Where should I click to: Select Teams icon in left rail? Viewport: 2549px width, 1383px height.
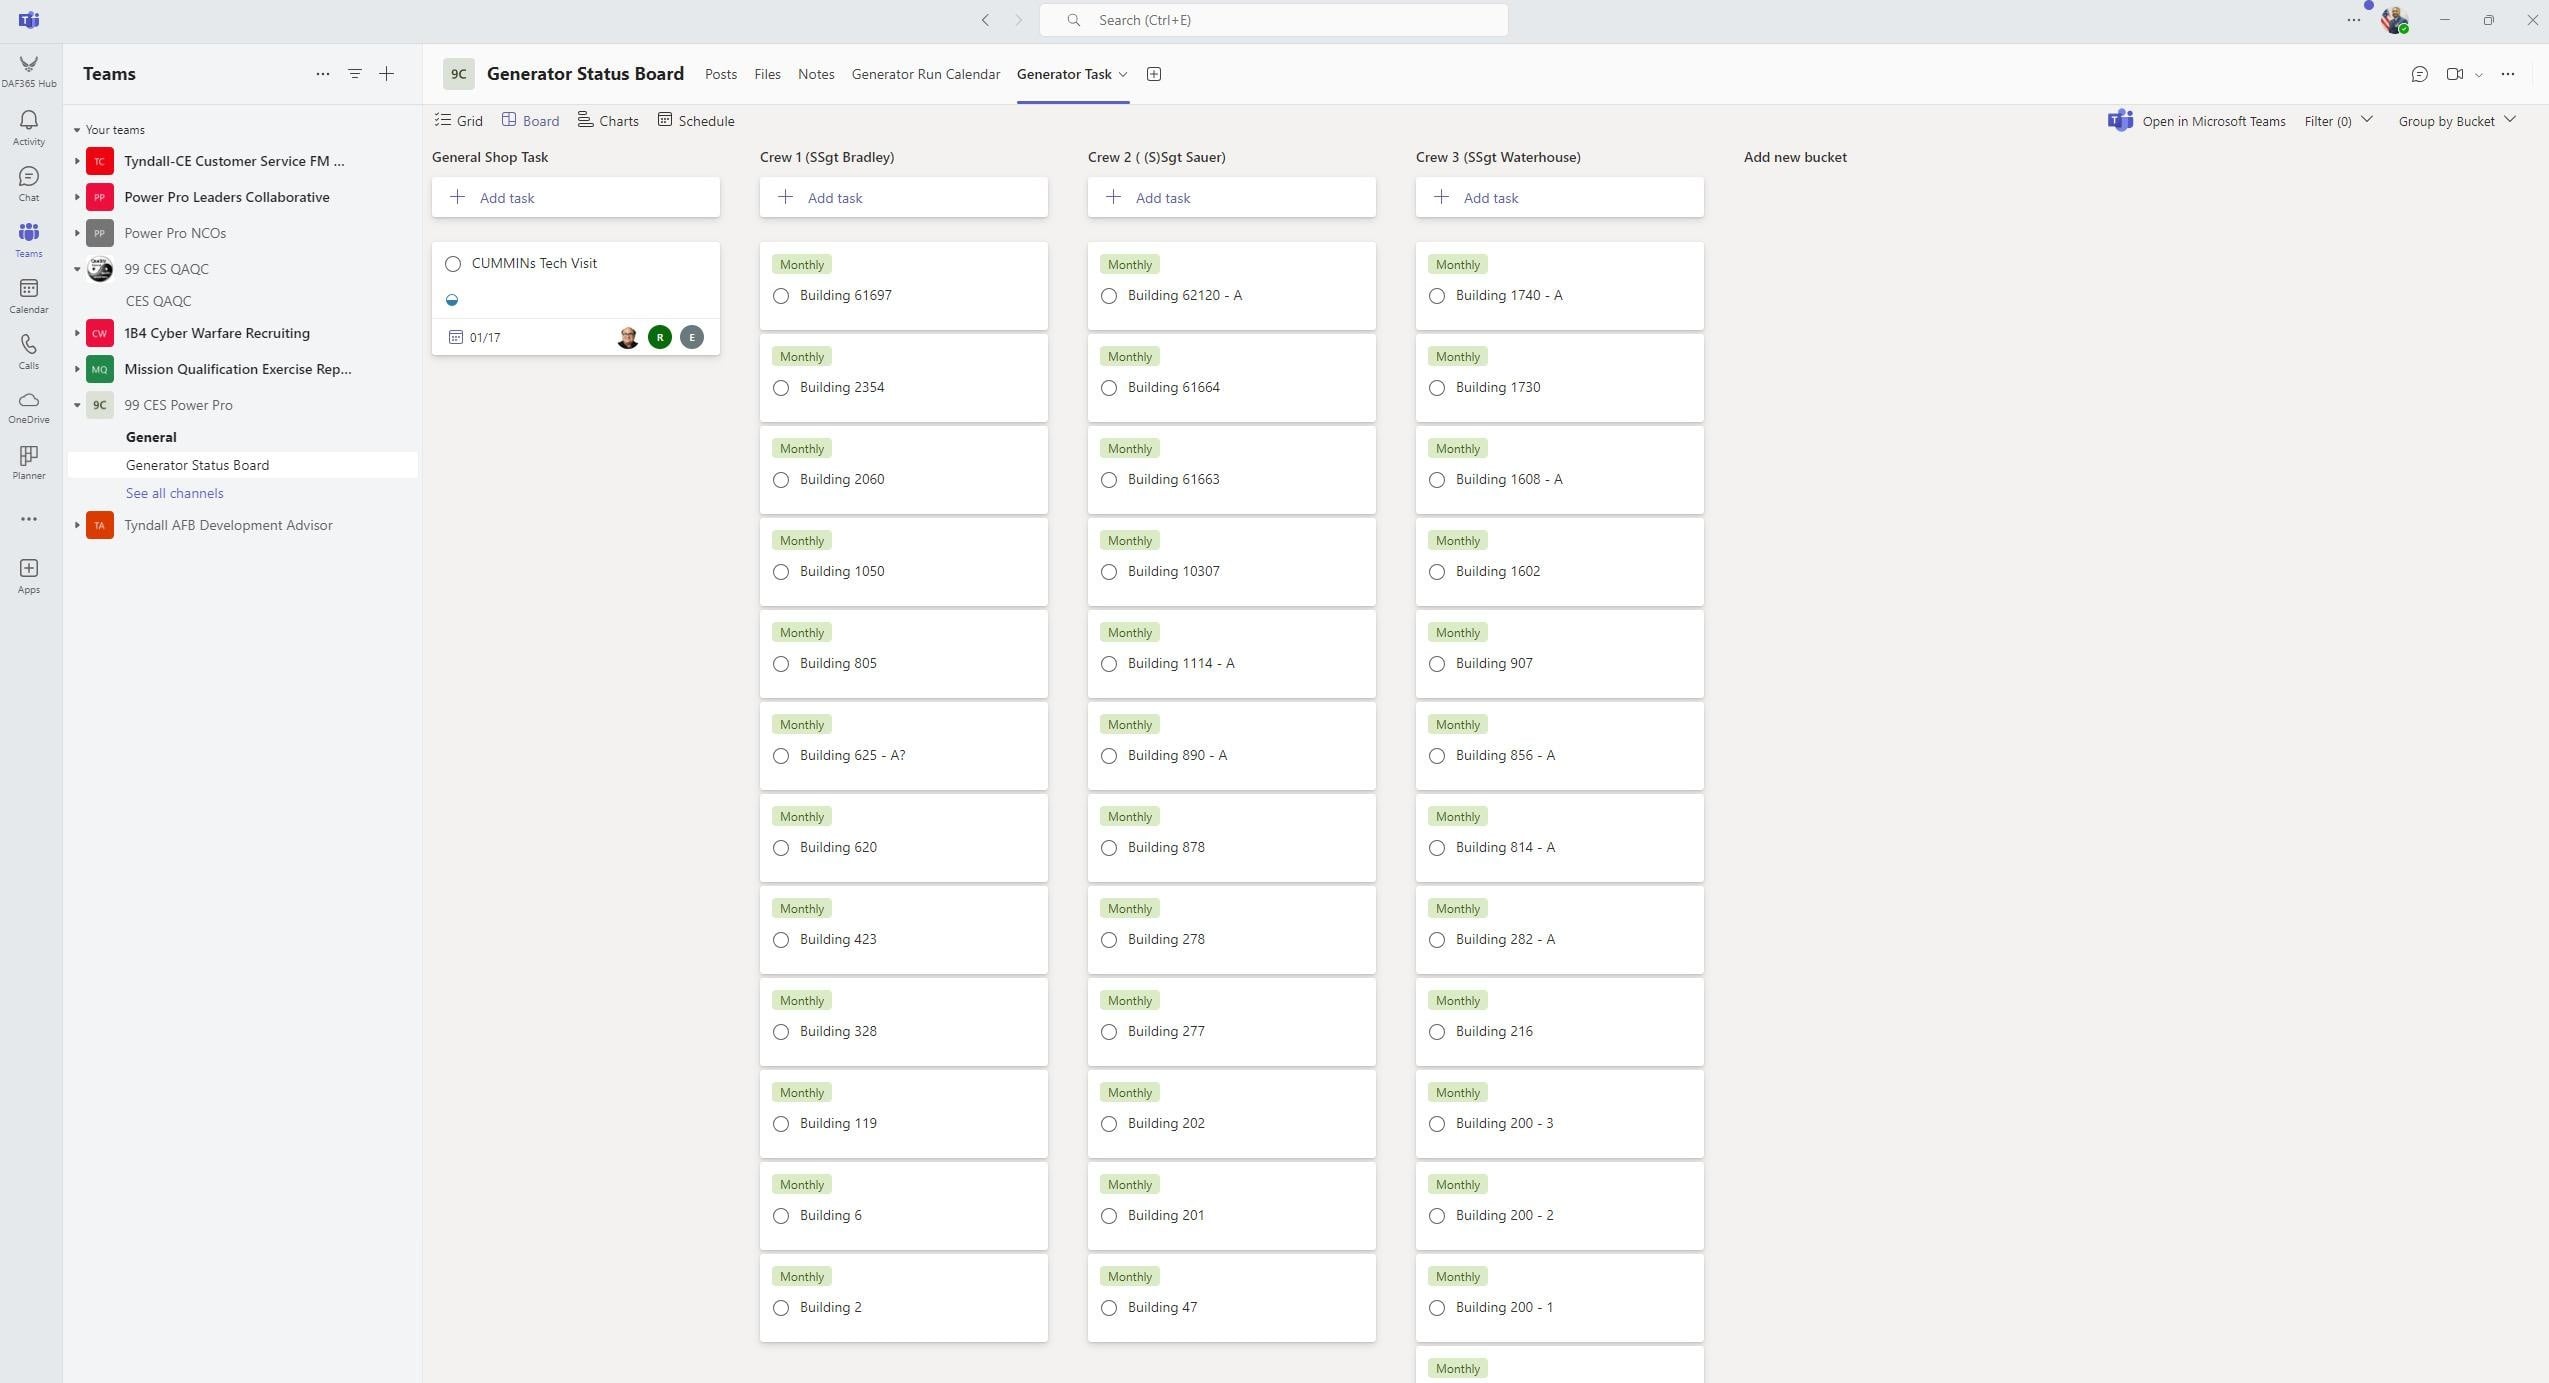pyautogui.click(x=29, y=240)
